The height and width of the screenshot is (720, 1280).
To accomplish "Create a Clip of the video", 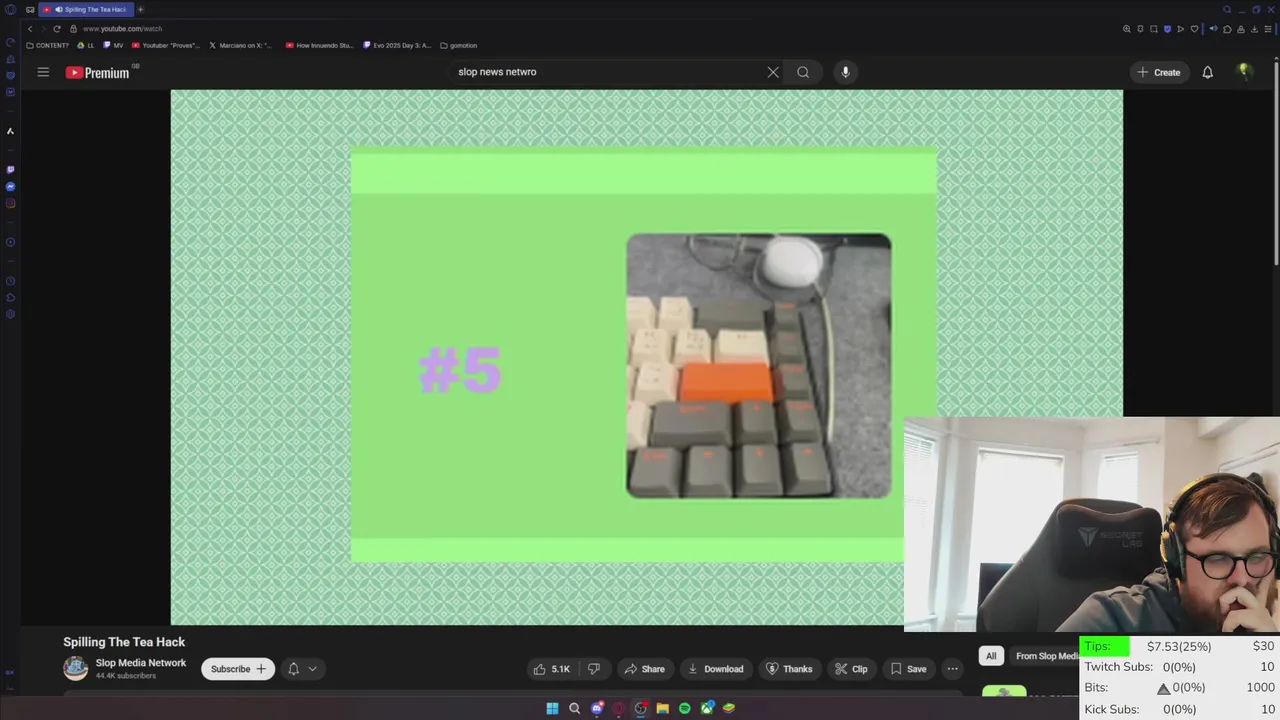I will 851,669.
